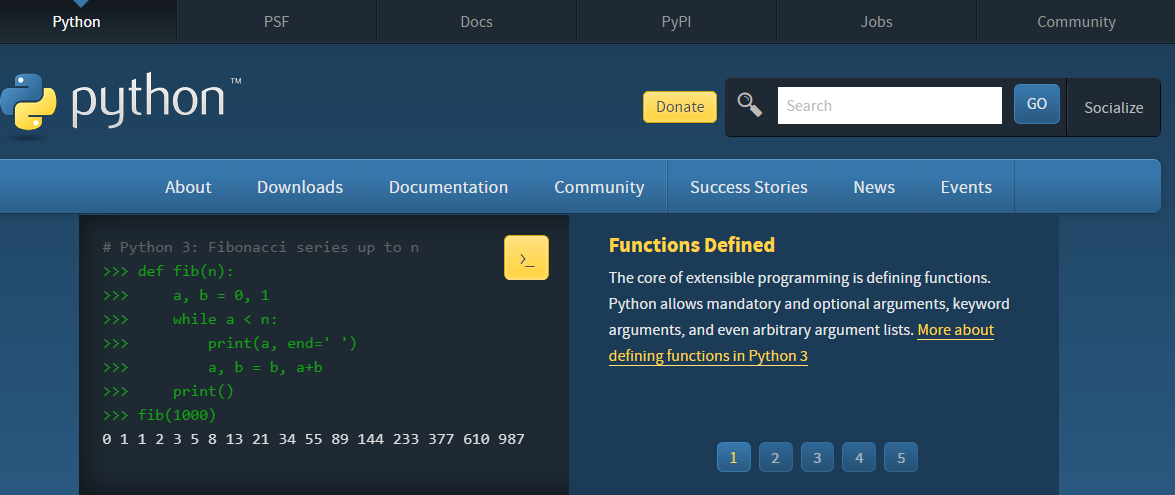Switch to the PyPI top tab
Screen dimensions: 1175x495
tap(676, 21)
